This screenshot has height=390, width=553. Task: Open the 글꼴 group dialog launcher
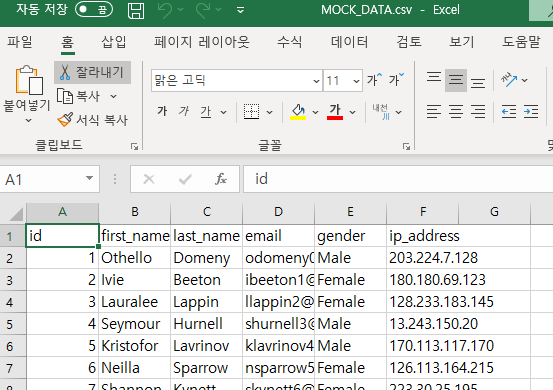point(406,146)
